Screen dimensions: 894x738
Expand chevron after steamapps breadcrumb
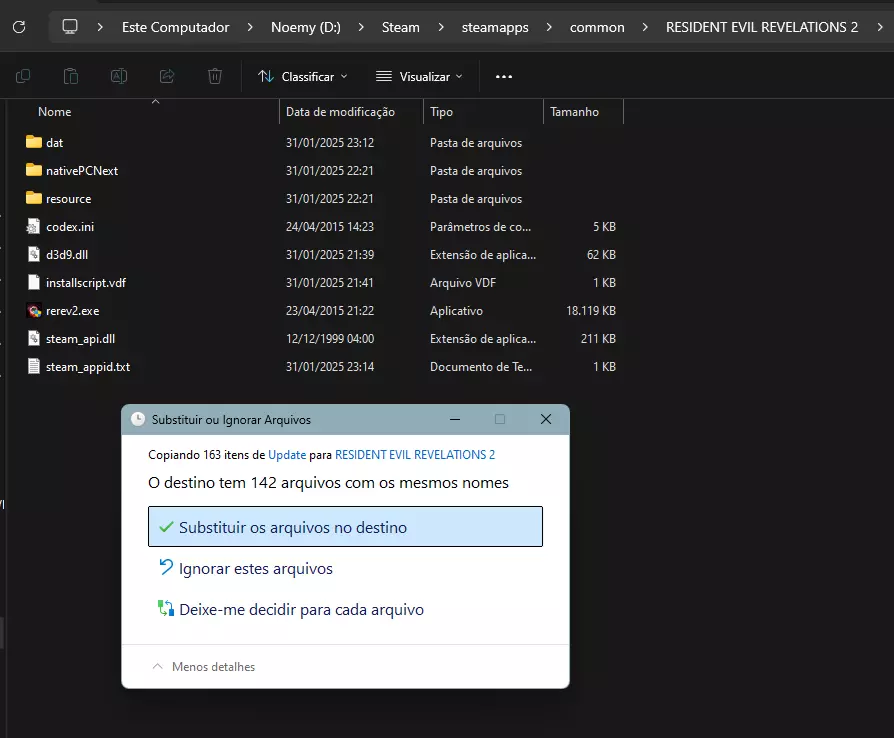pos(548,27)
